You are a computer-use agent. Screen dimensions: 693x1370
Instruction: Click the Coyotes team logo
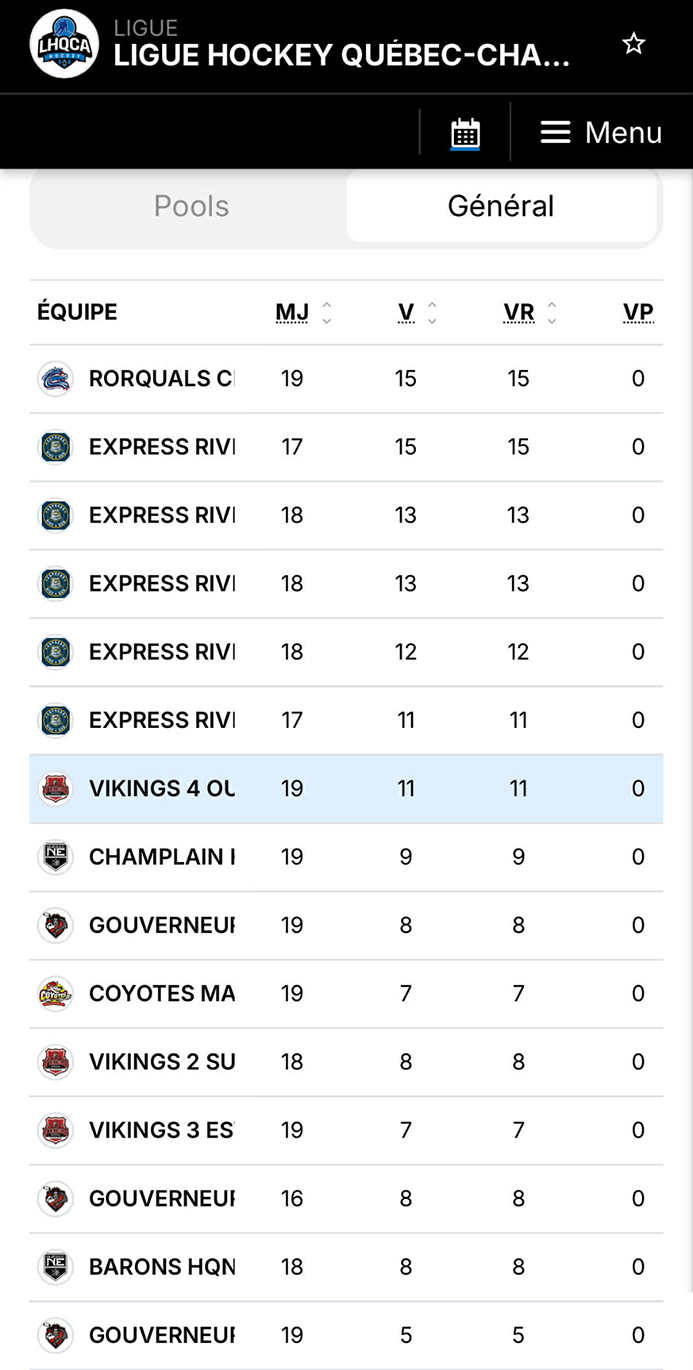[x=56, y=994]
